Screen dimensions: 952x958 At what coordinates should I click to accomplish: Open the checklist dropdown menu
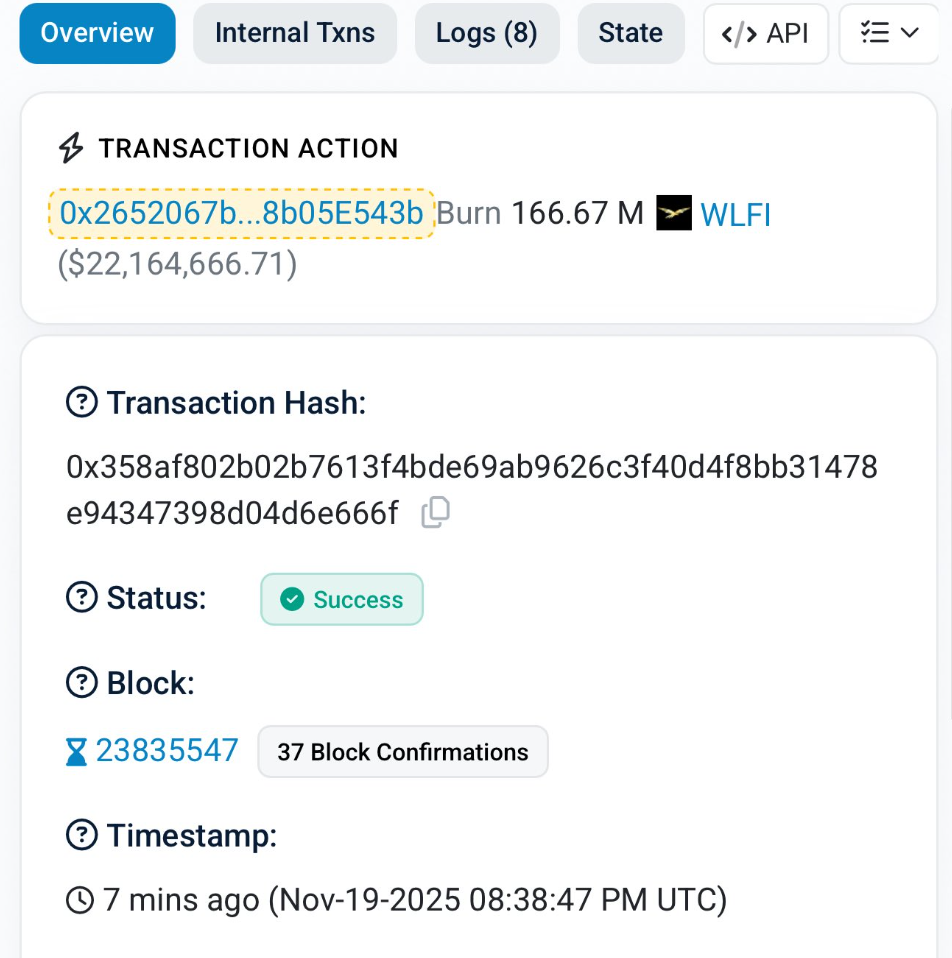889,33
